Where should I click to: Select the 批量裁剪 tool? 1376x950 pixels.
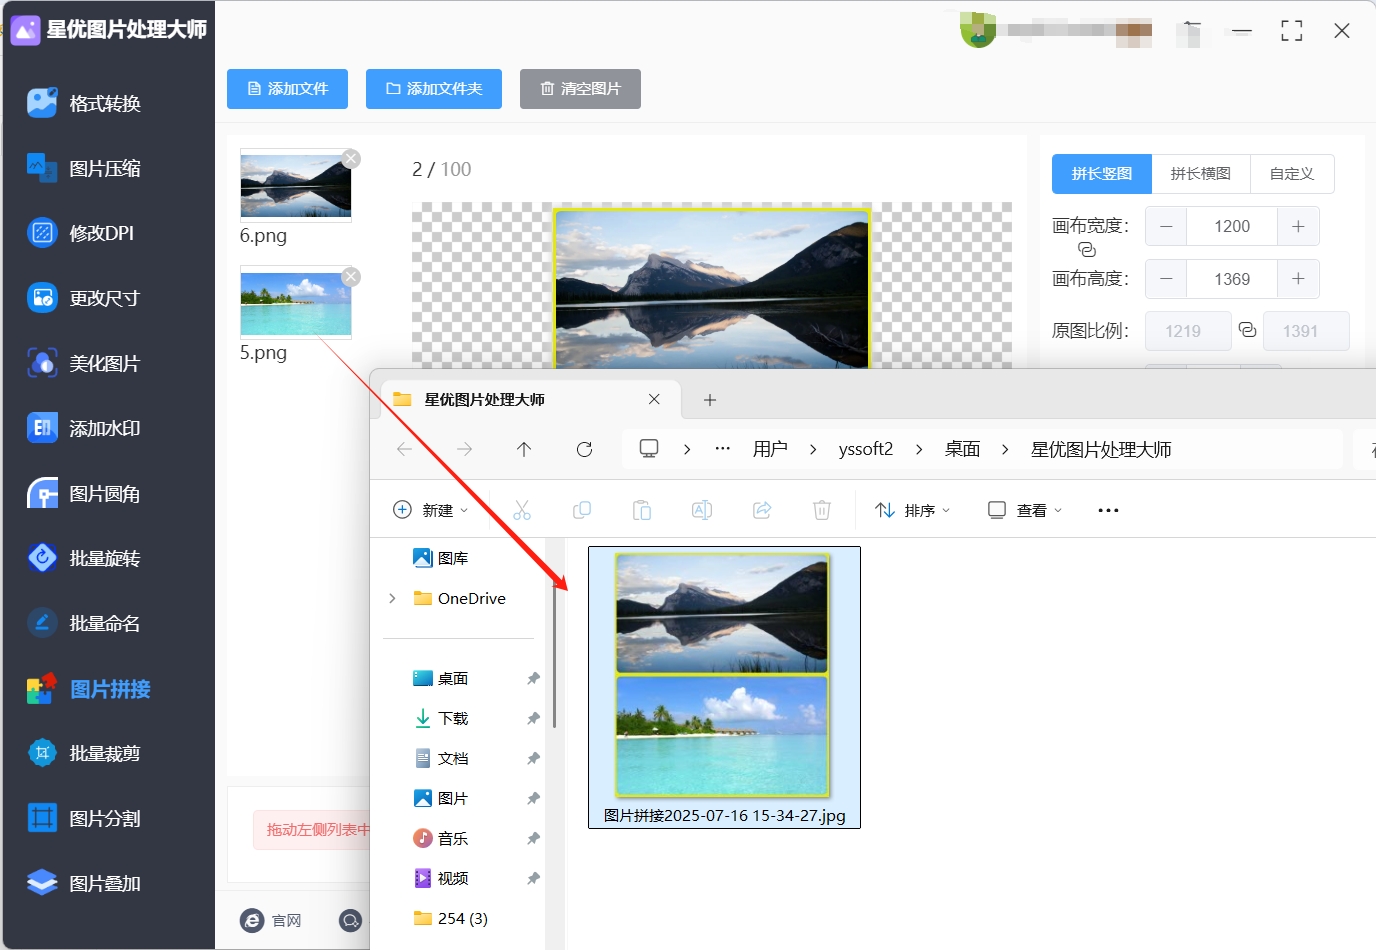coord(85,753)
